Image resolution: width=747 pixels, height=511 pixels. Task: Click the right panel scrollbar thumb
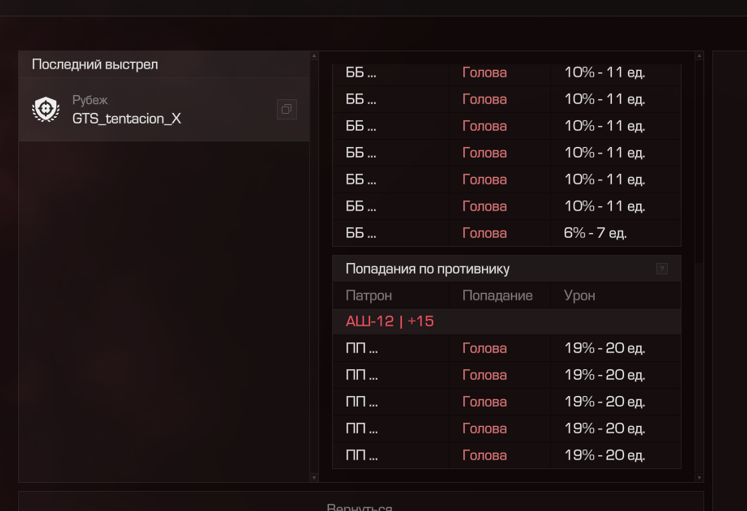699,161
